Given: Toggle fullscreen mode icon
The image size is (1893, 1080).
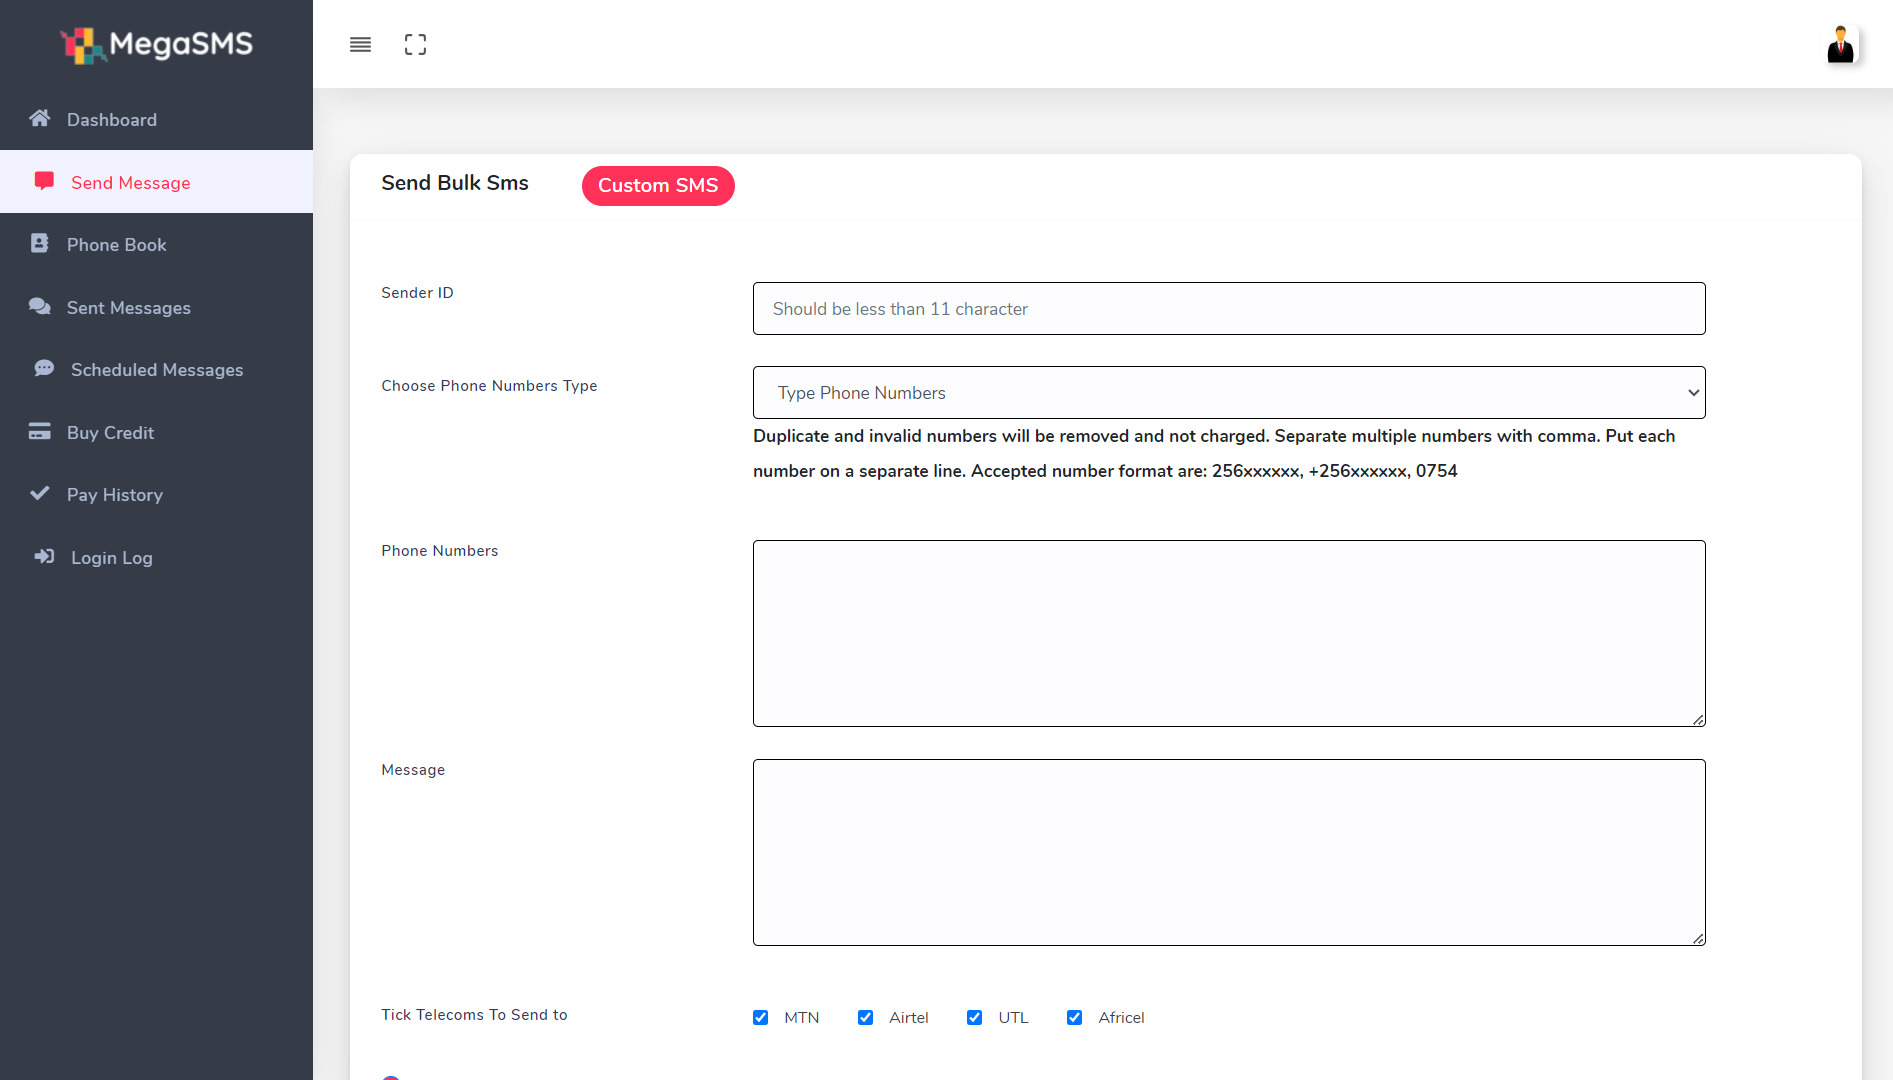Looking at the screenshot, I should [x=415, y=45].
